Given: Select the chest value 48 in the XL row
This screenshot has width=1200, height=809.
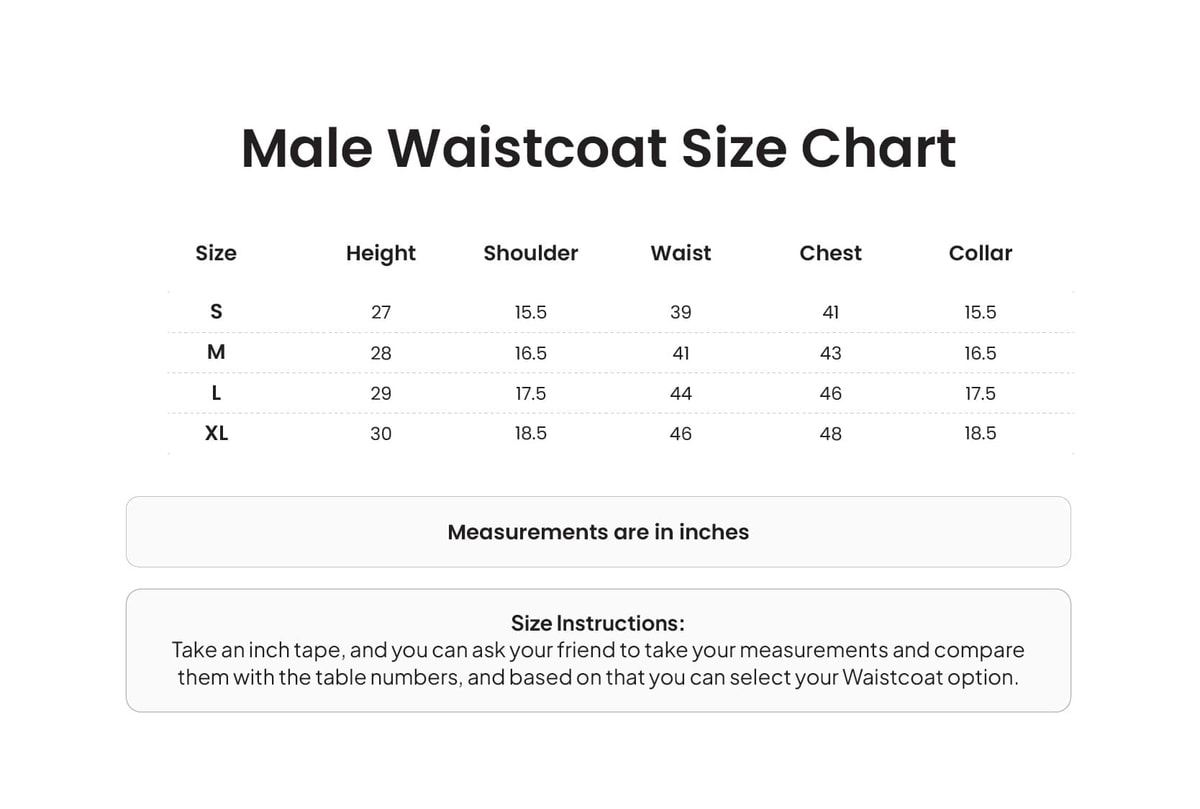Looking at the screenshot, I should 831,434.
